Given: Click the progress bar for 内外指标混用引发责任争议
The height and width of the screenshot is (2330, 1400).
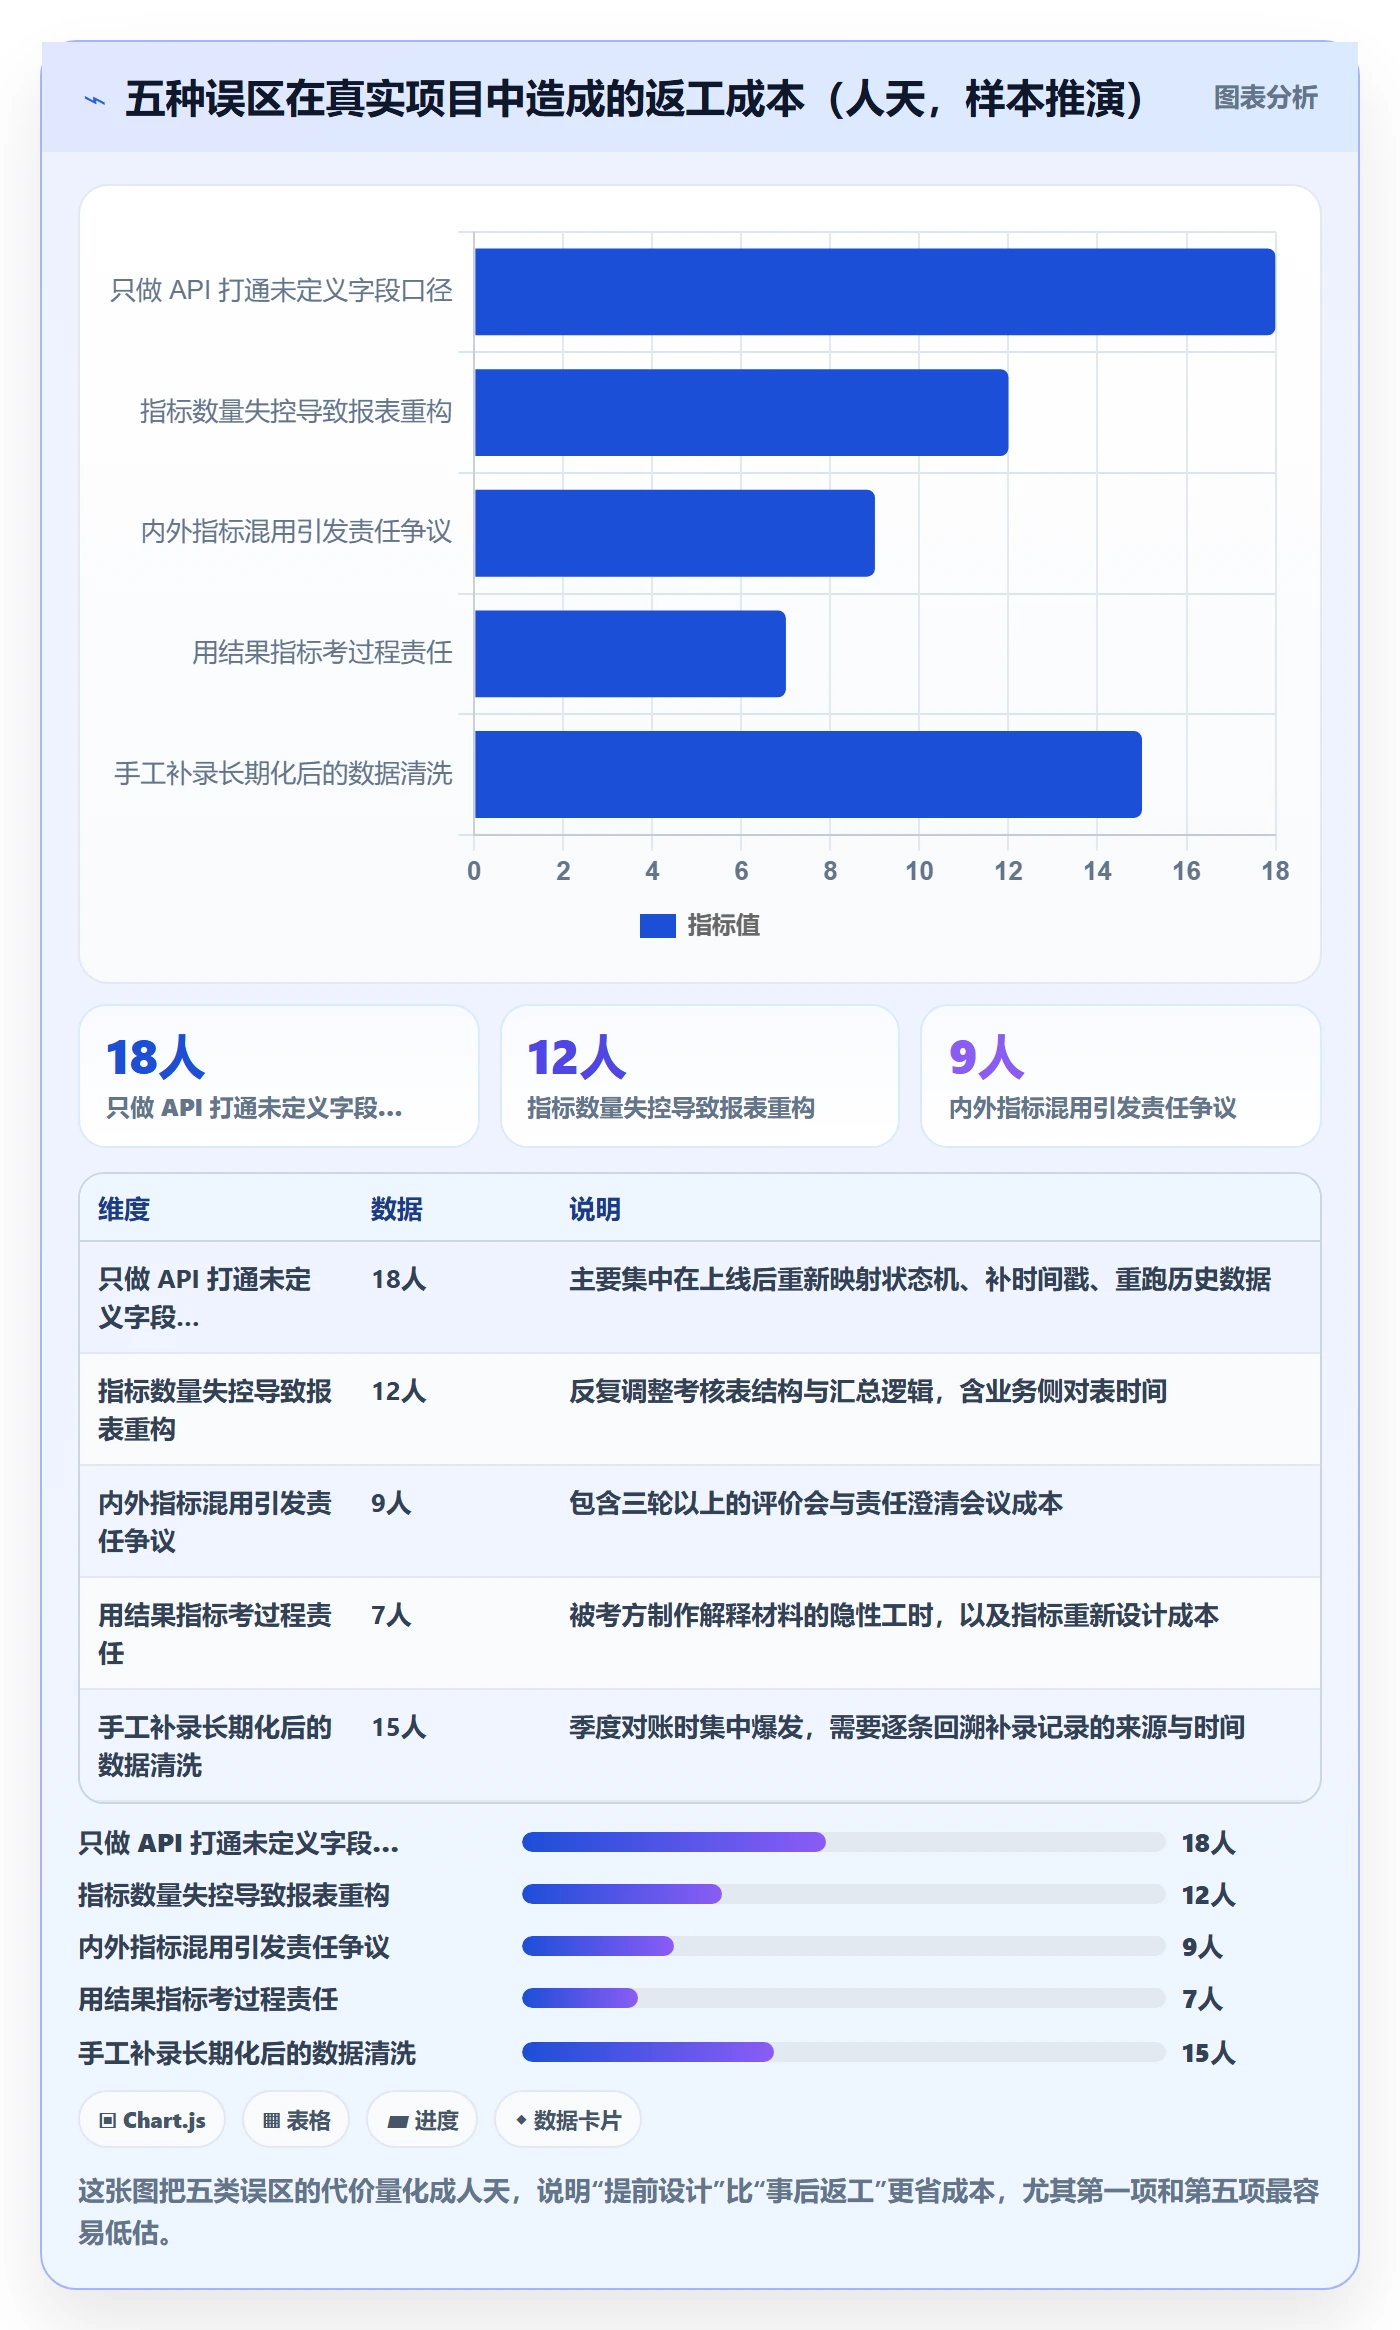Looking at the screenshot, I should 844,1946.
